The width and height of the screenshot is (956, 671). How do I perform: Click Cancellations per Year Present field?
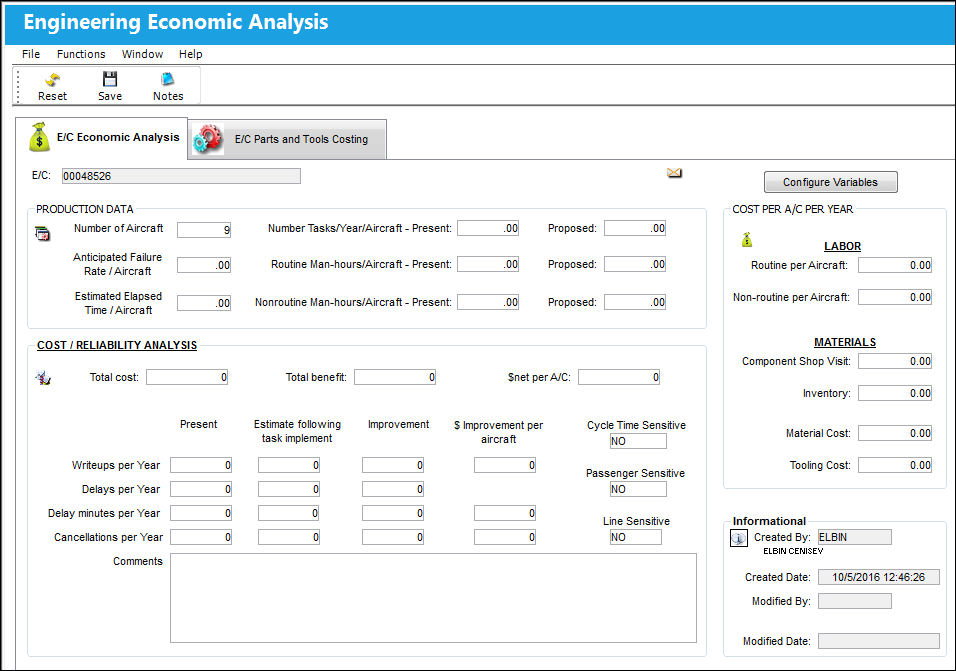coord(201,538)
